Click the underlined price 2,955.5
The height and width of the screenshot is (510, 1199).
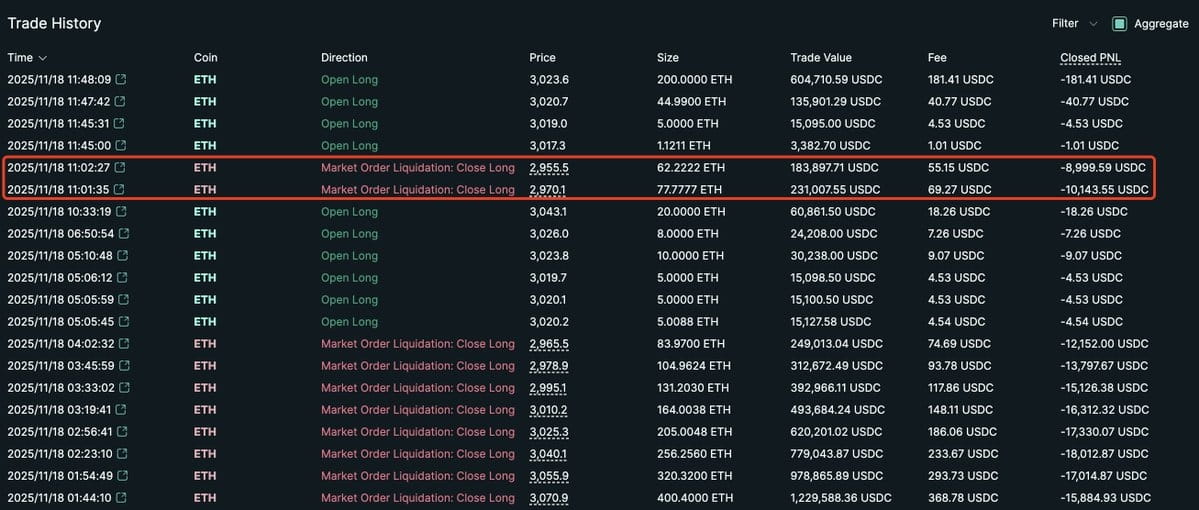pyautogui.click(x=549, y=167)
